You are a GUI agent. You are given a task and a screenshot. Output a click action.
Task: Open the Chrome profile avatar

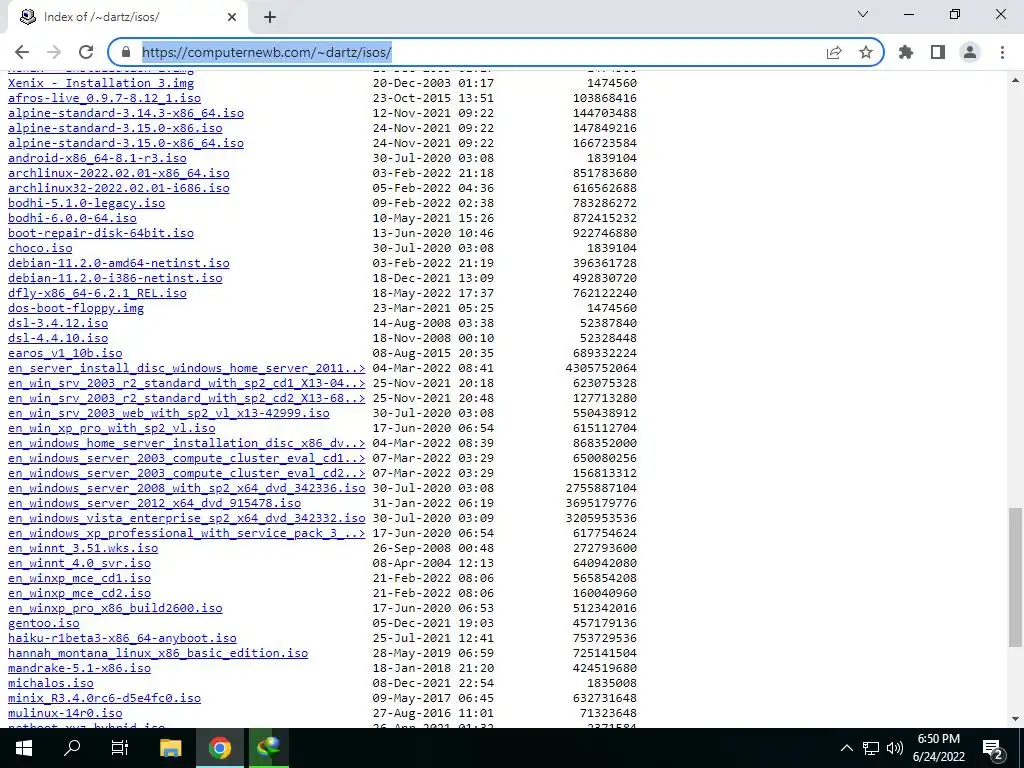click(970, 52)
